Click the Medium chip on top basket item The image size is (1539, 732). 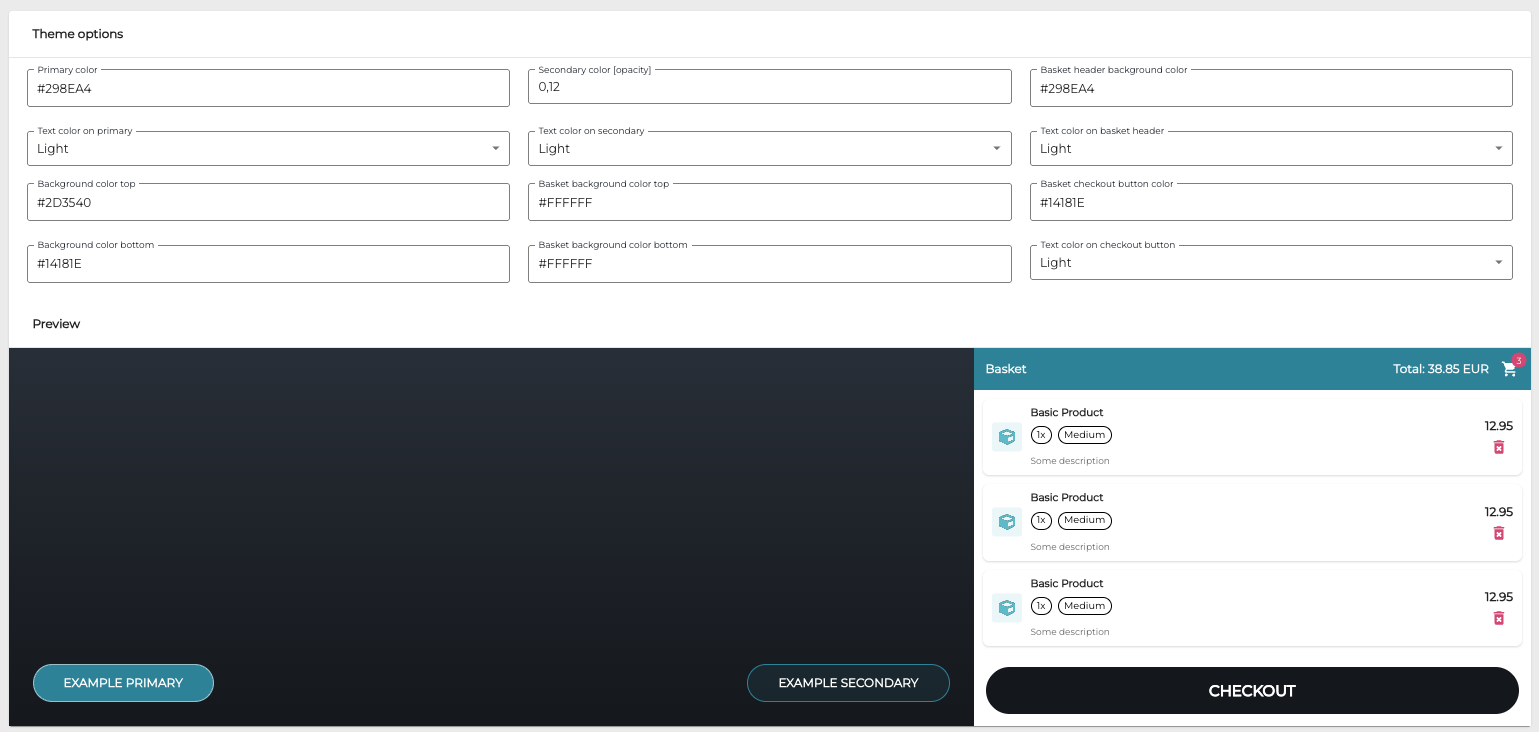tap(1085, 435)
